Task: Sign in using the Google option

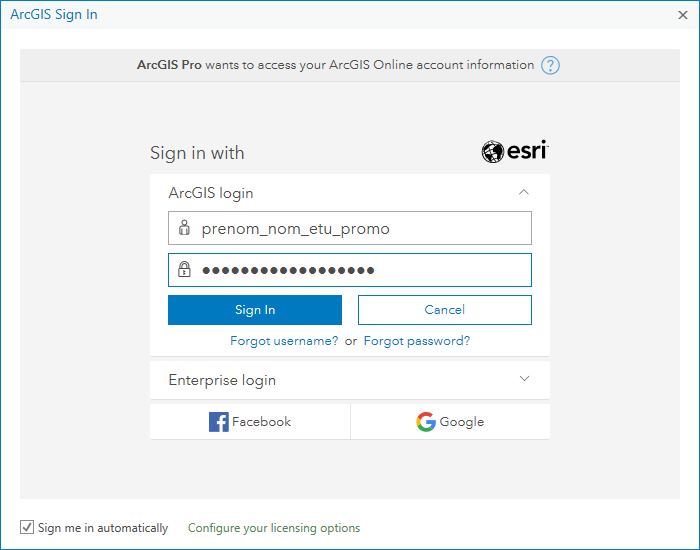Action: click(x=450, y=422)
